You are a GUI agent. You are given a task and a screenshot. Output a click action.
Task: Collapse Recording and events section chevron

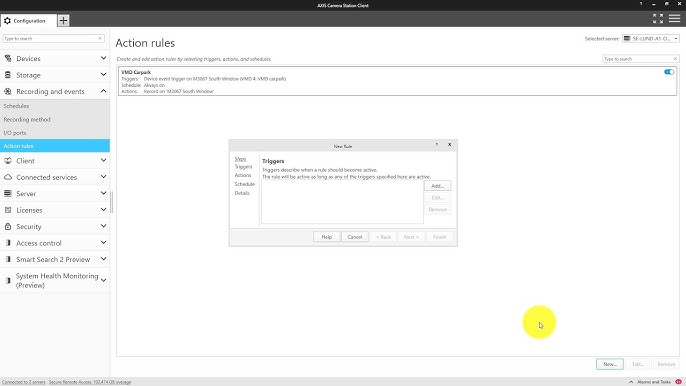click(103, 91)
